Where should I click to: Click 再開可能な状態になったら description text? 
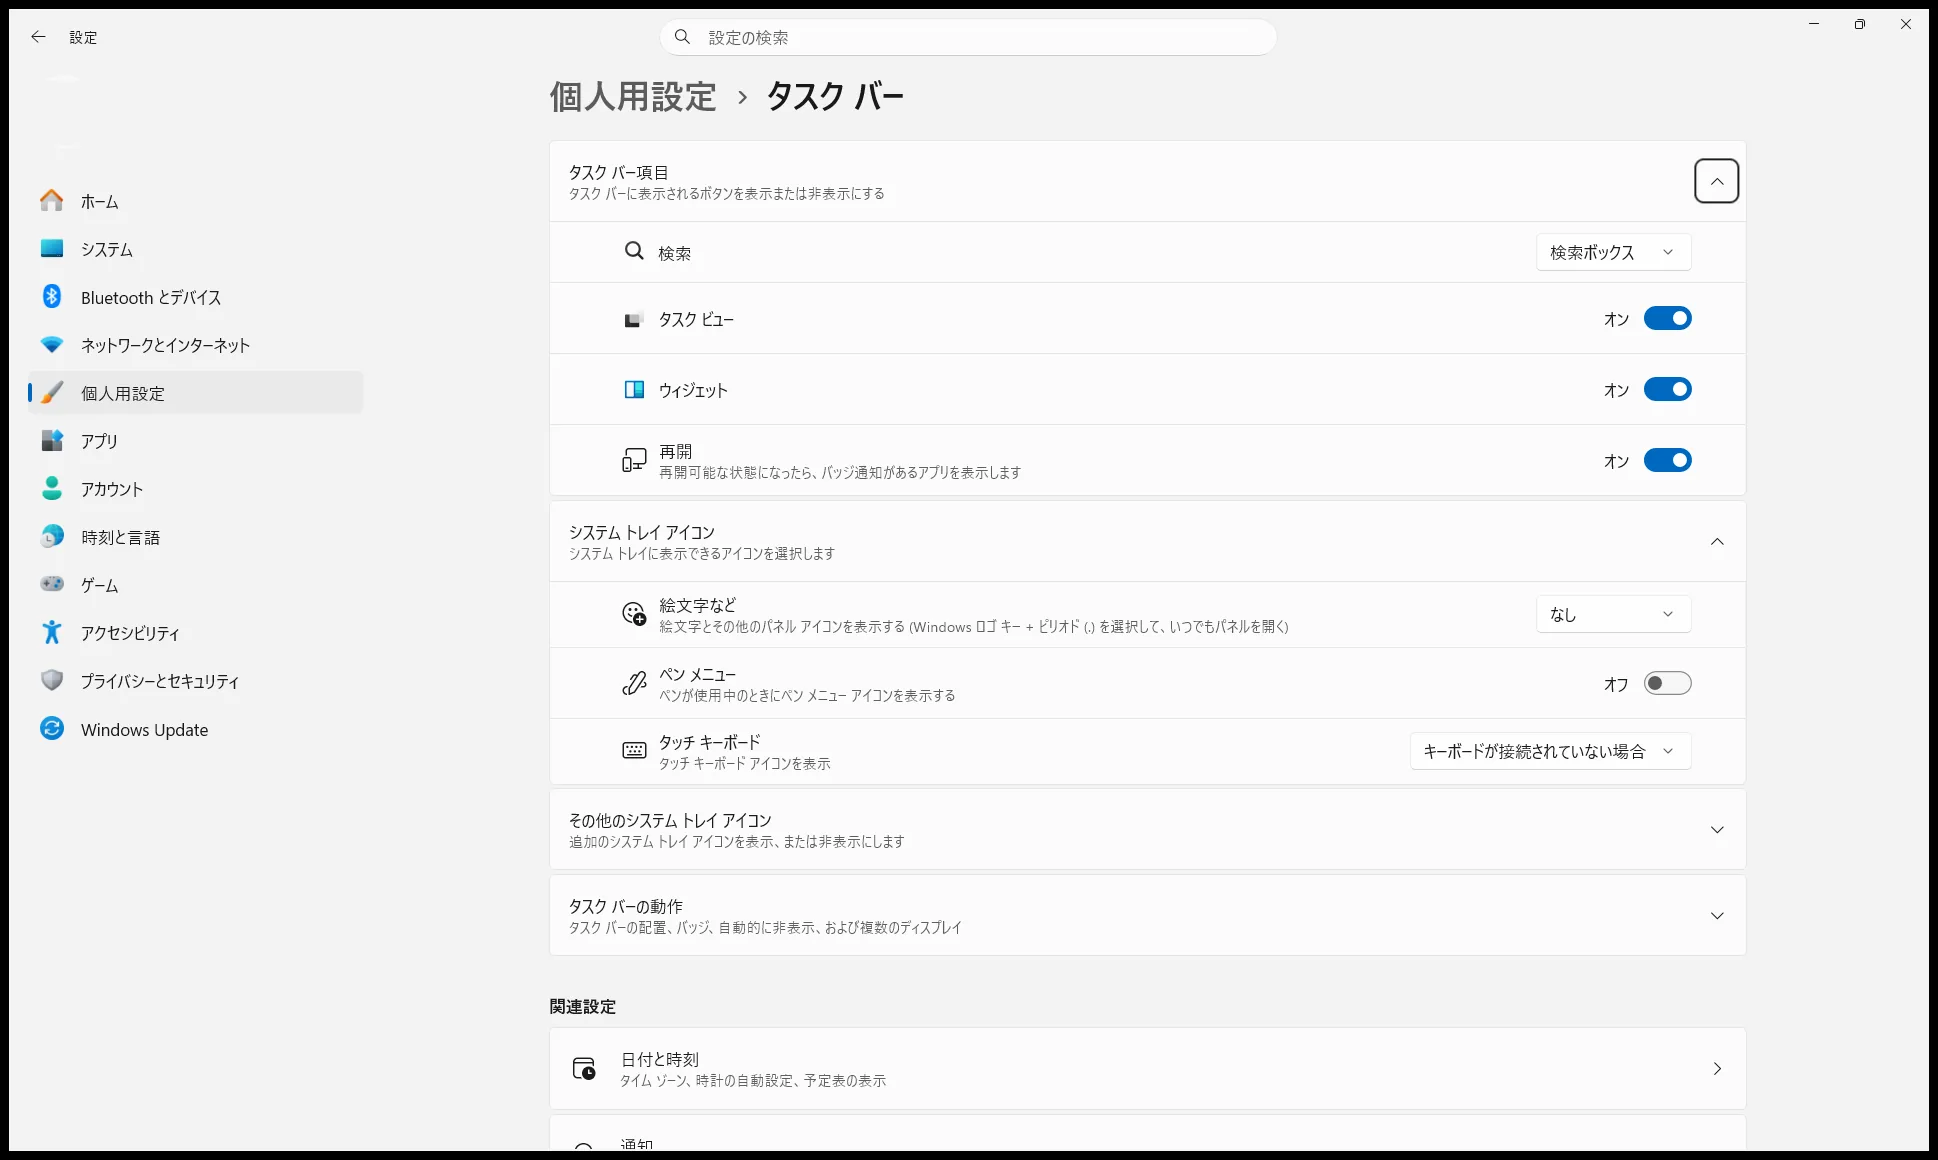click(840, 472)
